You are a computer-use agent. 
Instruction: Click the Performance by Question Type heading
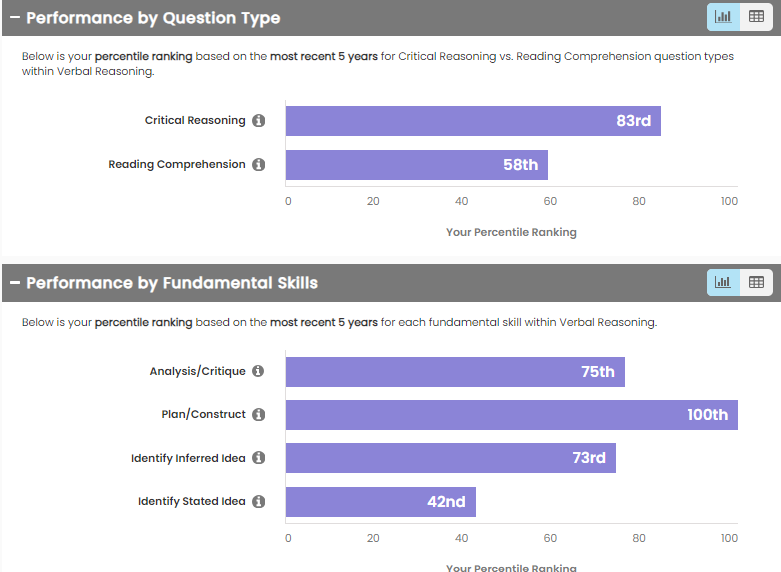pos(153,18)
